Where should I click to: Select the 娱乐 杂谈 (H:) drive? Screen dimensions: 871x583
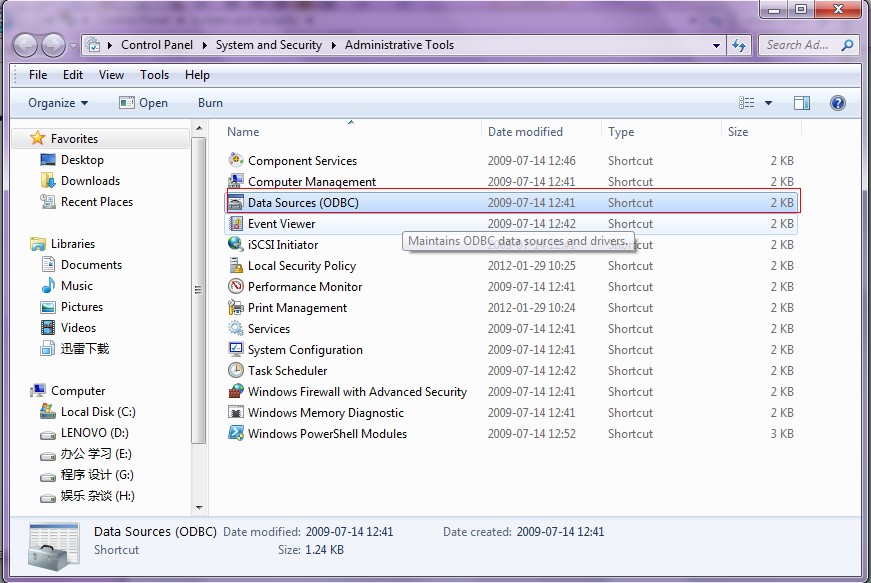click(x=98, y=496)
